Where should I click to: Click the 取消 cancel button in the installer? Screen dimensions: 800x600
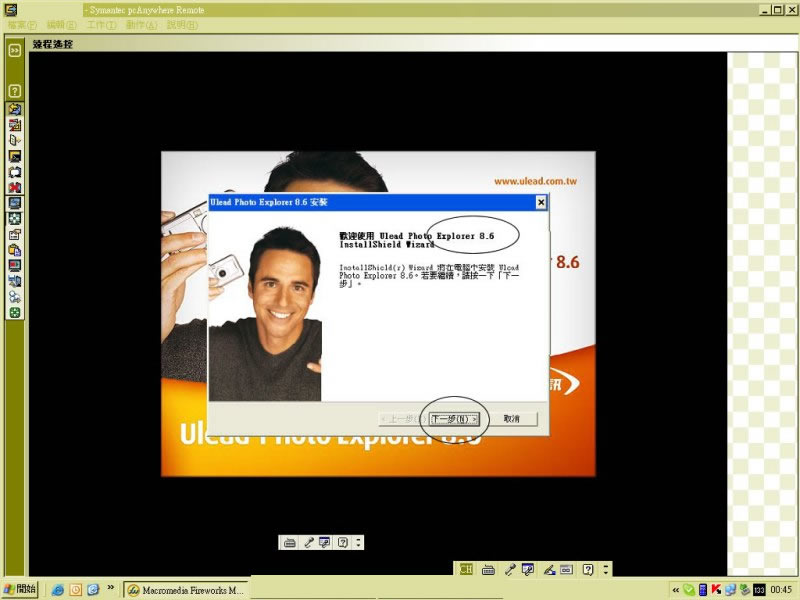point(512,419)
